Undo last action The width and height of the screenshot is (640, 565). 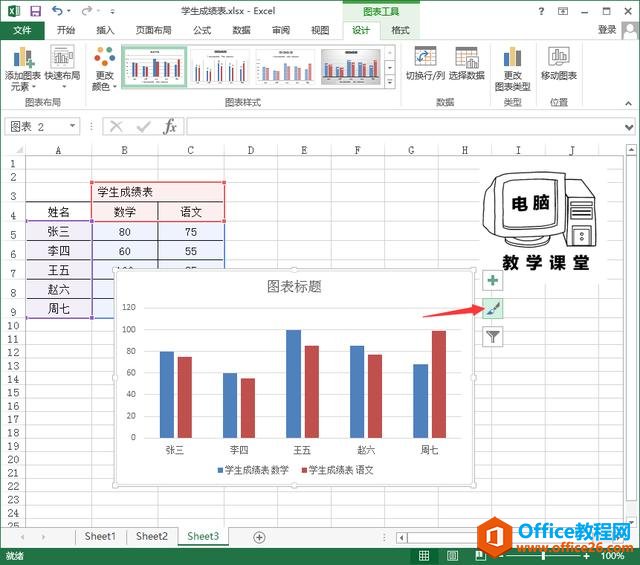click(x=57, y=11)
